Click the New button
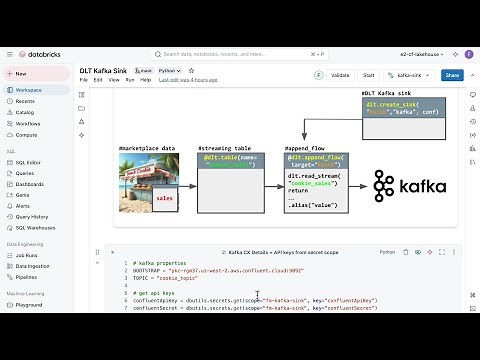The width and height of the screenshot is (480, 360). pos(36,74)
